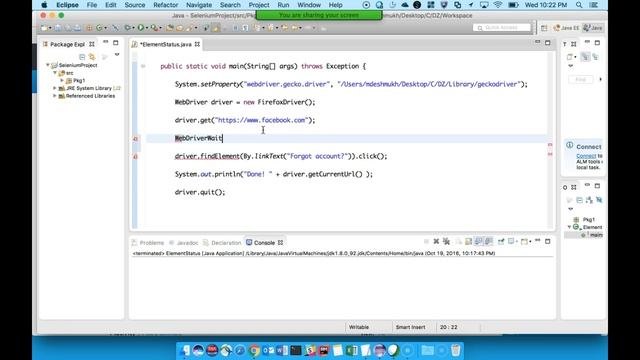The image size is (640, 360).
Task: Collapse the SeleniumProject tree node
Action: pos(48,65)
